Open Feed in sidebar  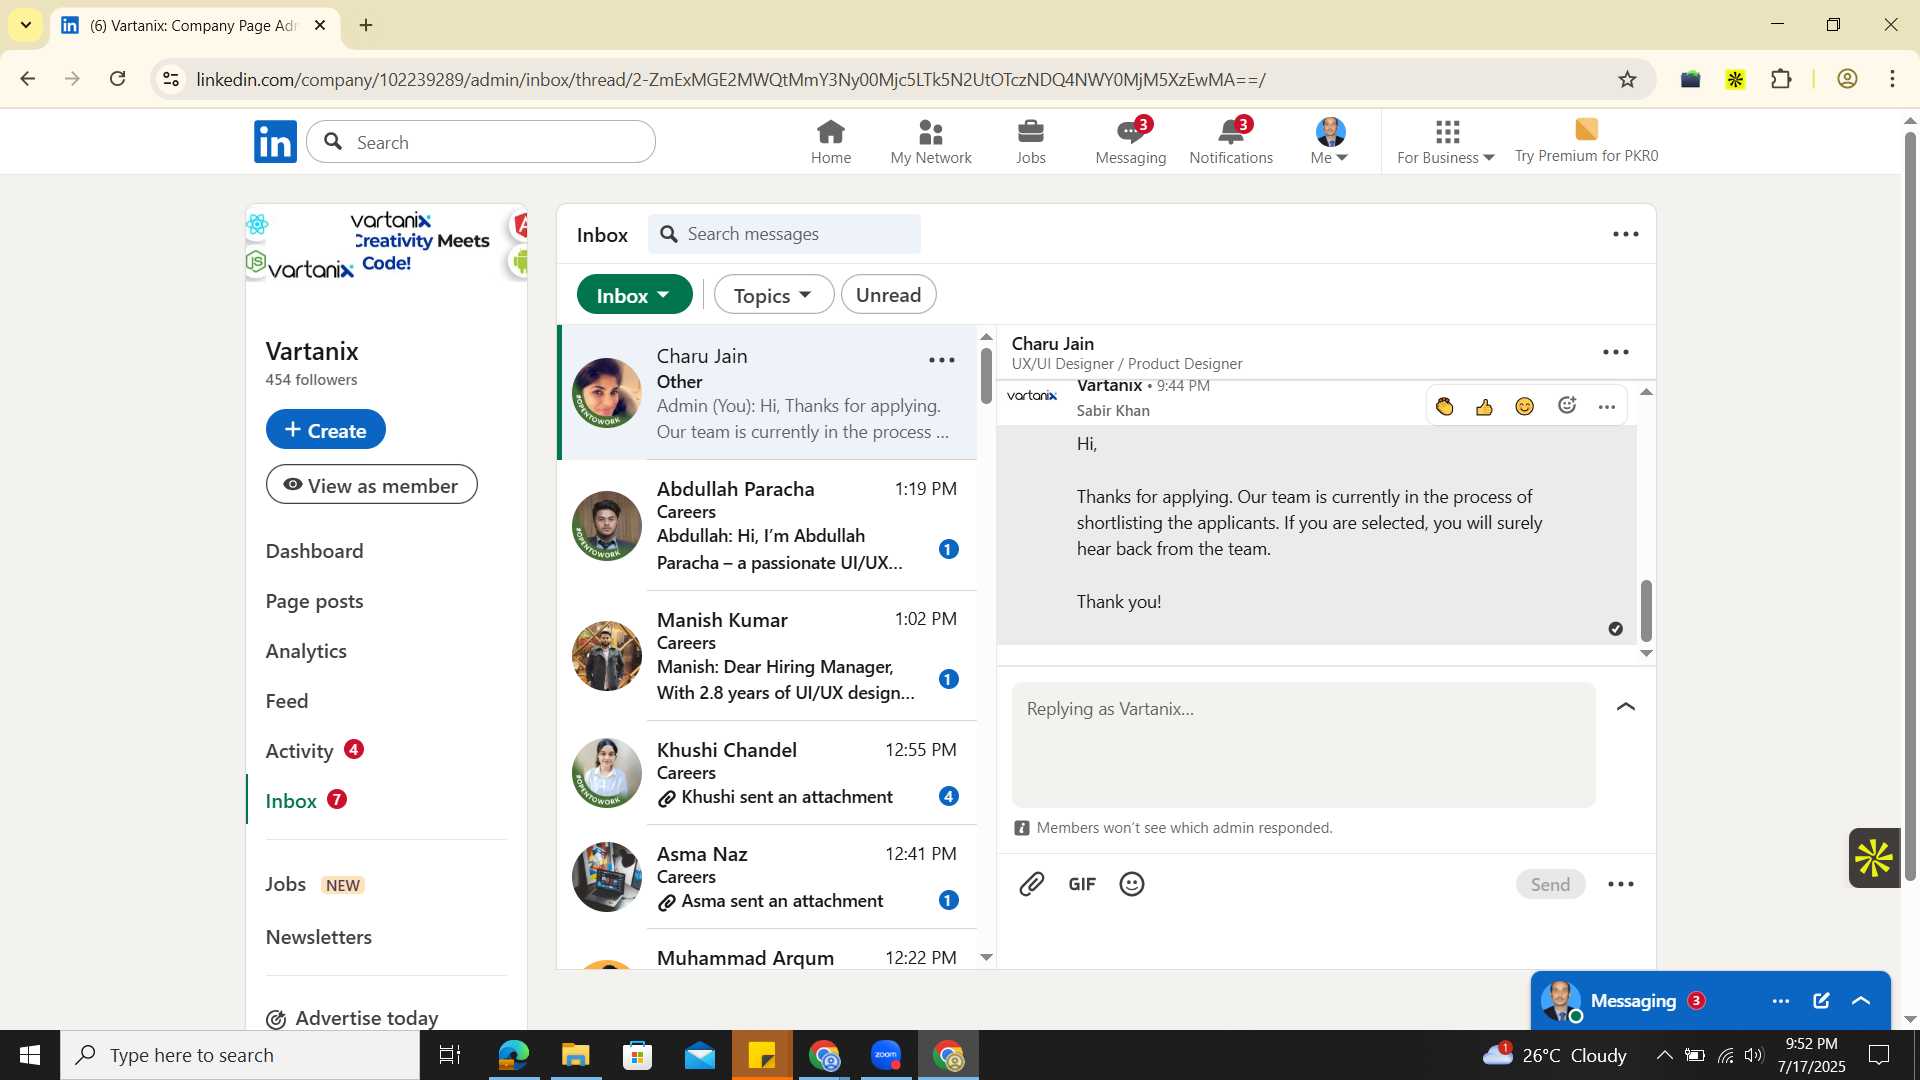tap(287, 701)
